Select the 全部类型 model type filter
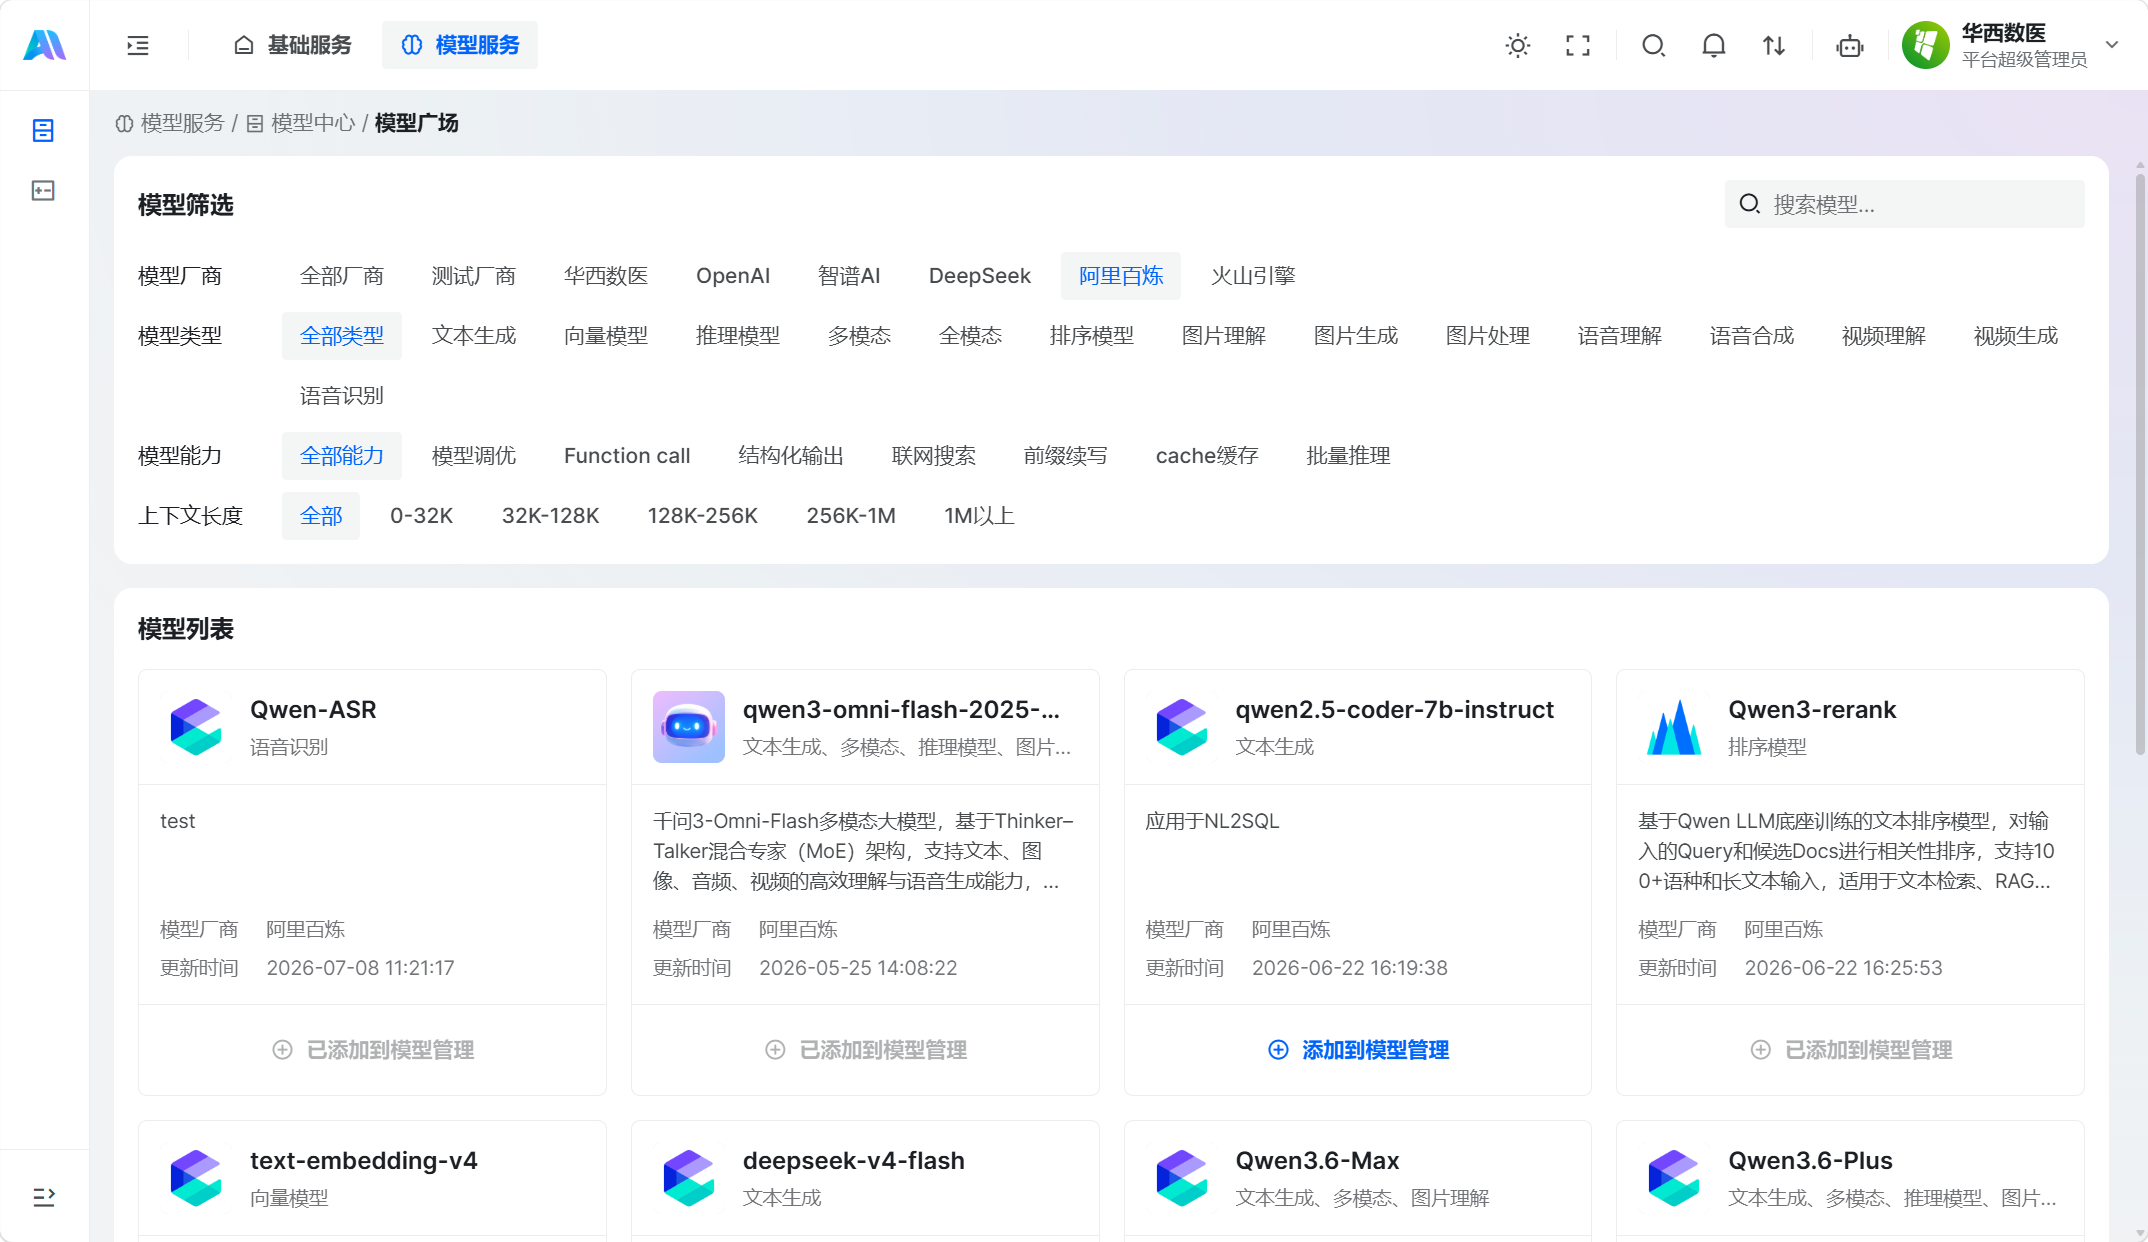This screenshot has height=1242, width=2148. tap(342, 336)
